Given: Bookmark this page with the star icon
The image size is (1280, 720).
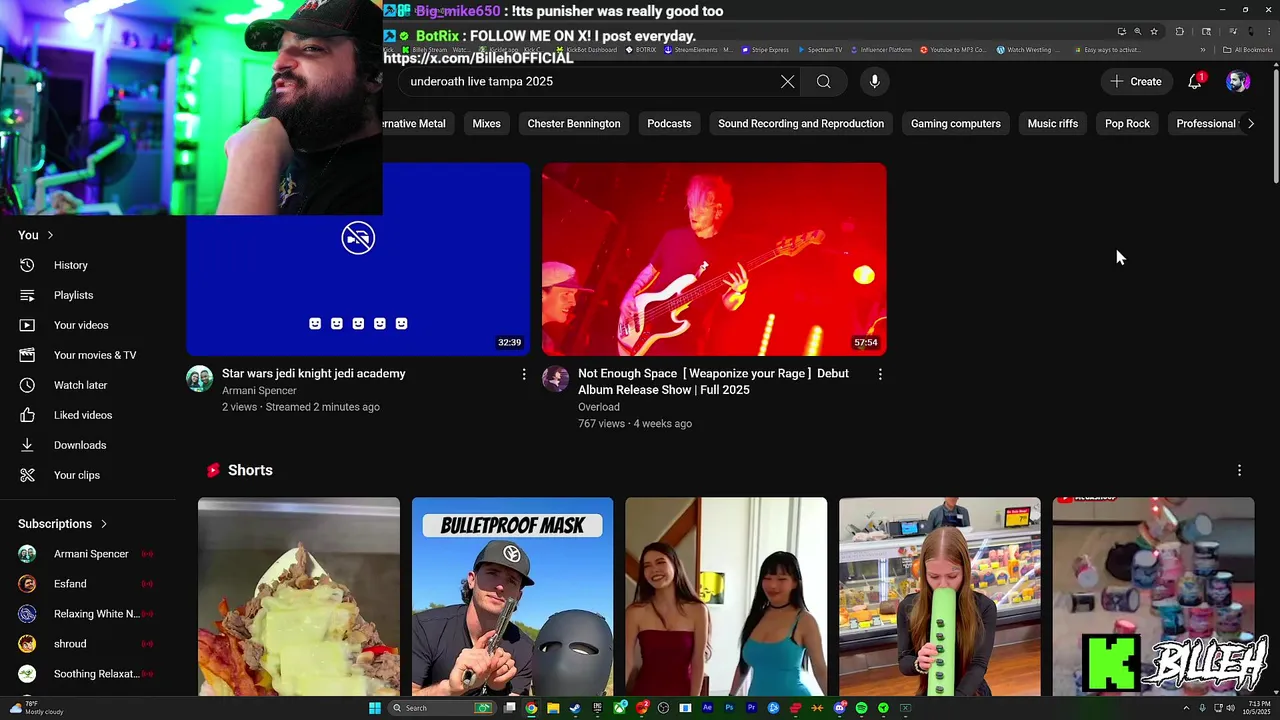Looking at the screenshot, I should pyautogui.click(x=1154, y=32).
